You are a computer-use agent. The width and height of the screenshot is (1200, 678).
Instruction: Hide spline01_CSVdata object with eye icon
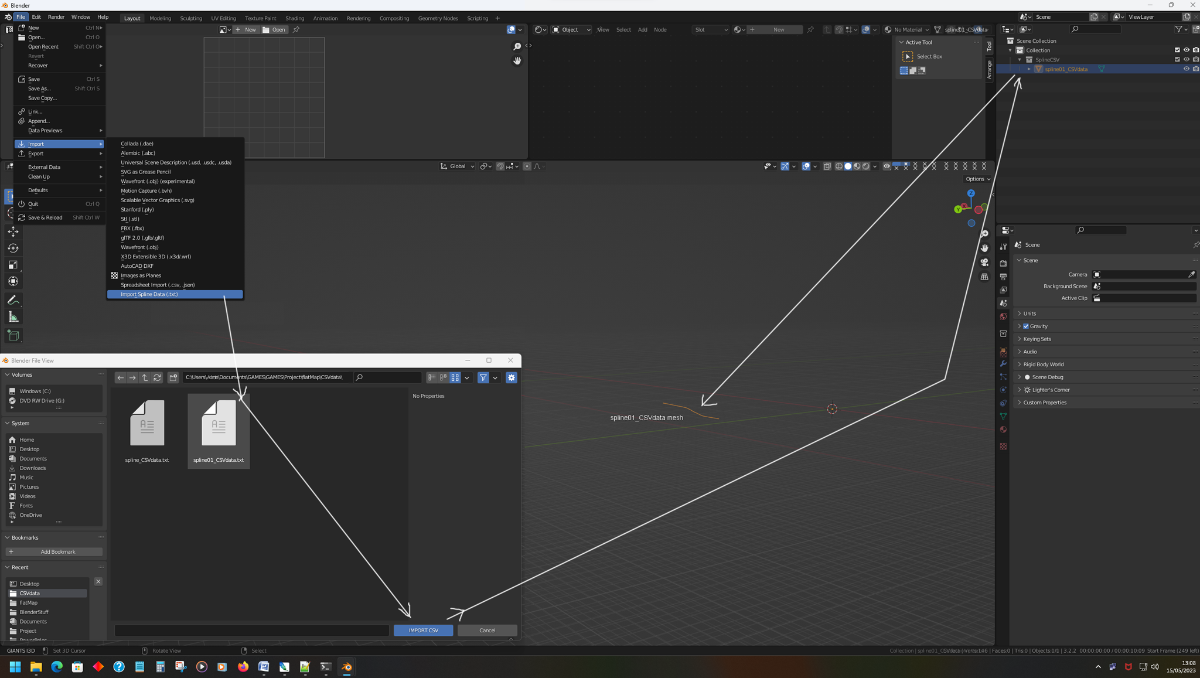1187,69
